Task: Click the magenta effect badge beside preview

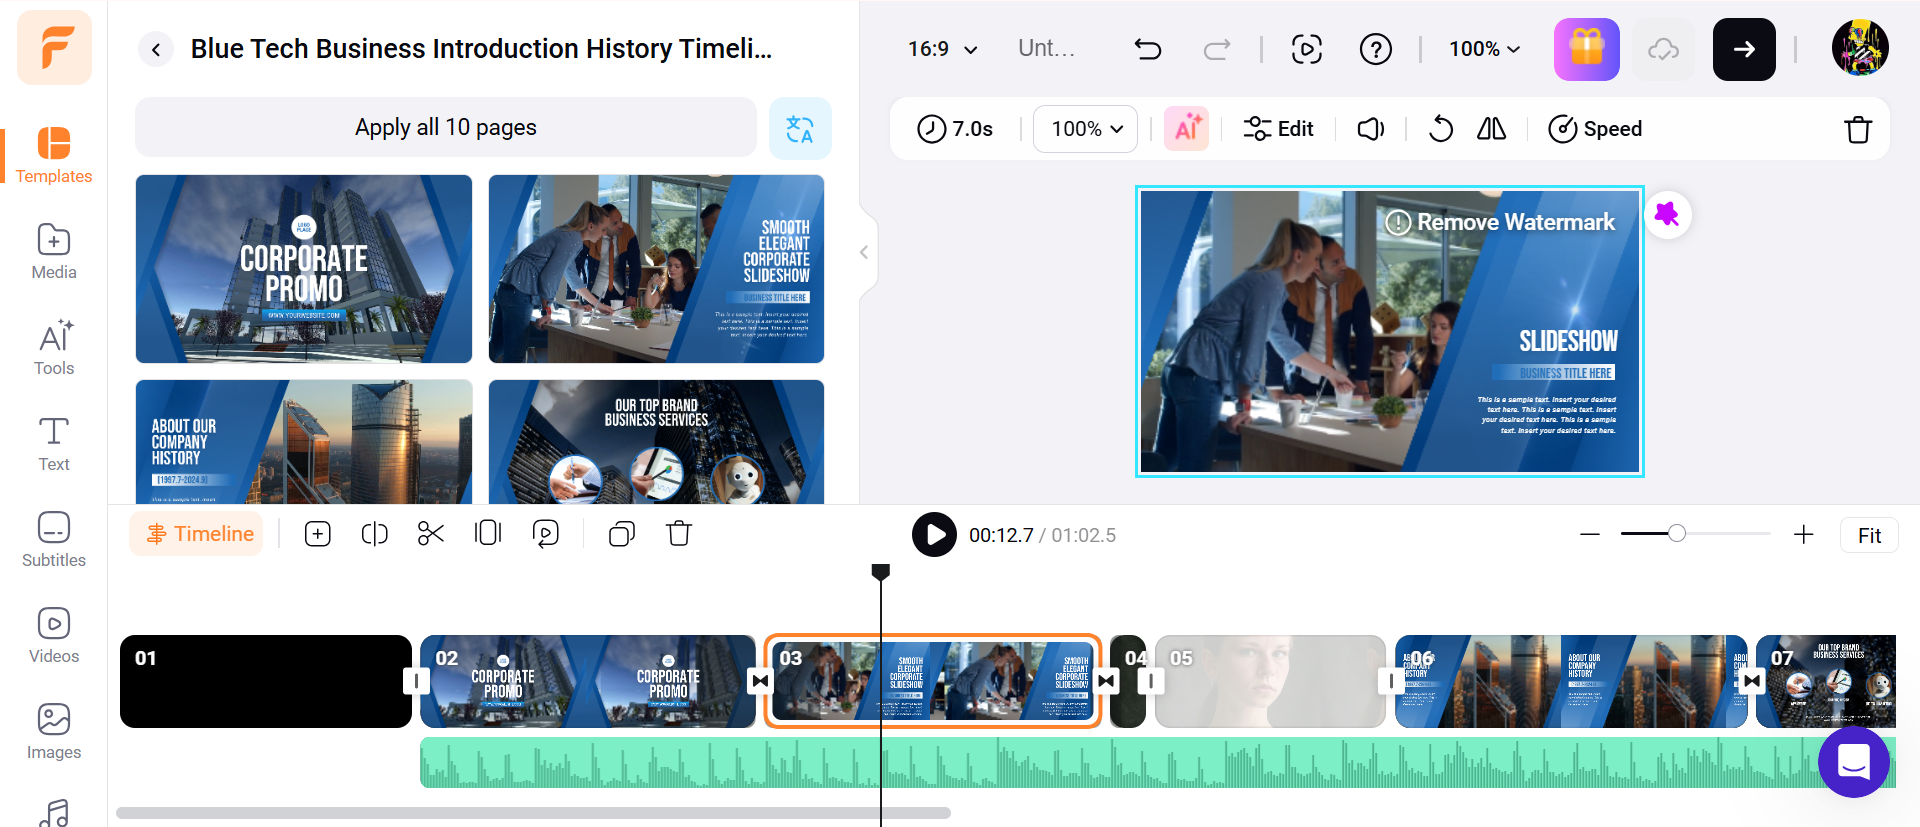Action: [1667, 214]
